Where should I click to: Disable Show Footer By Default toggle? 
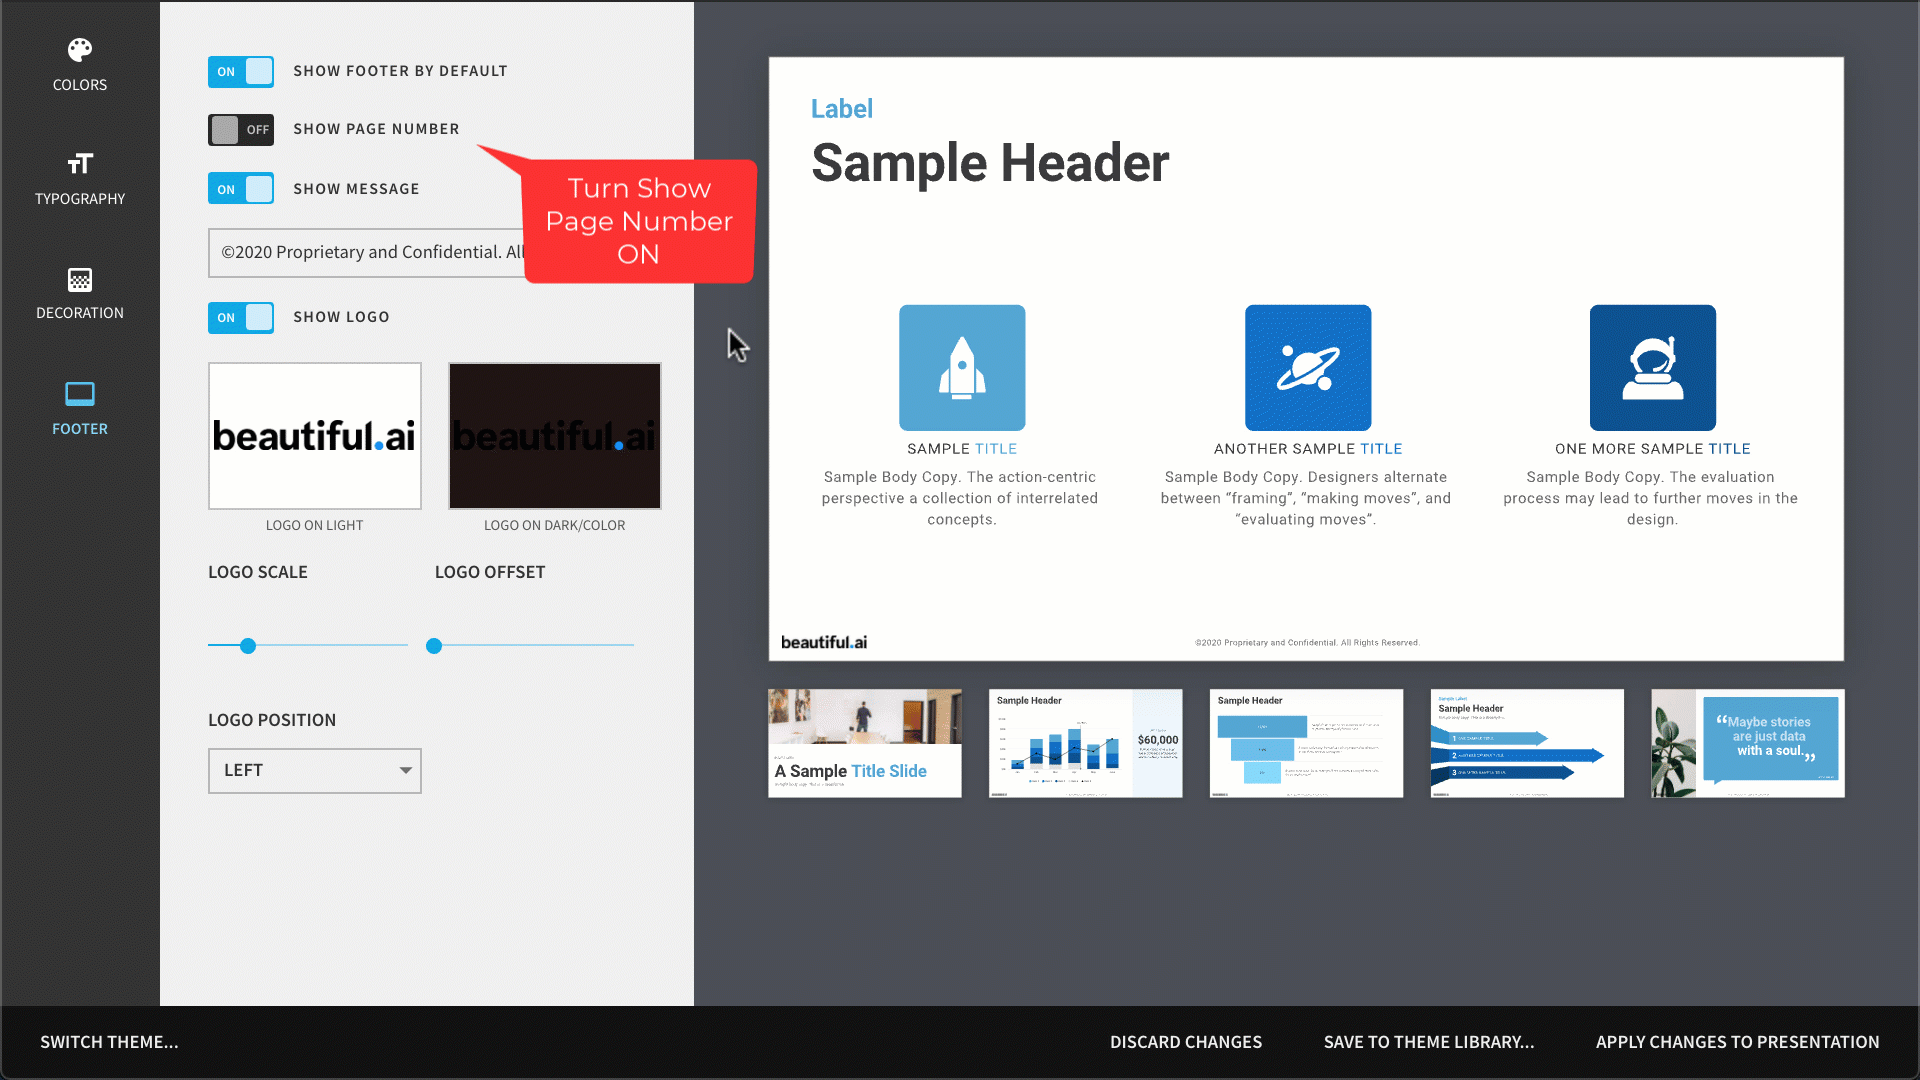(x=241, y=72)
